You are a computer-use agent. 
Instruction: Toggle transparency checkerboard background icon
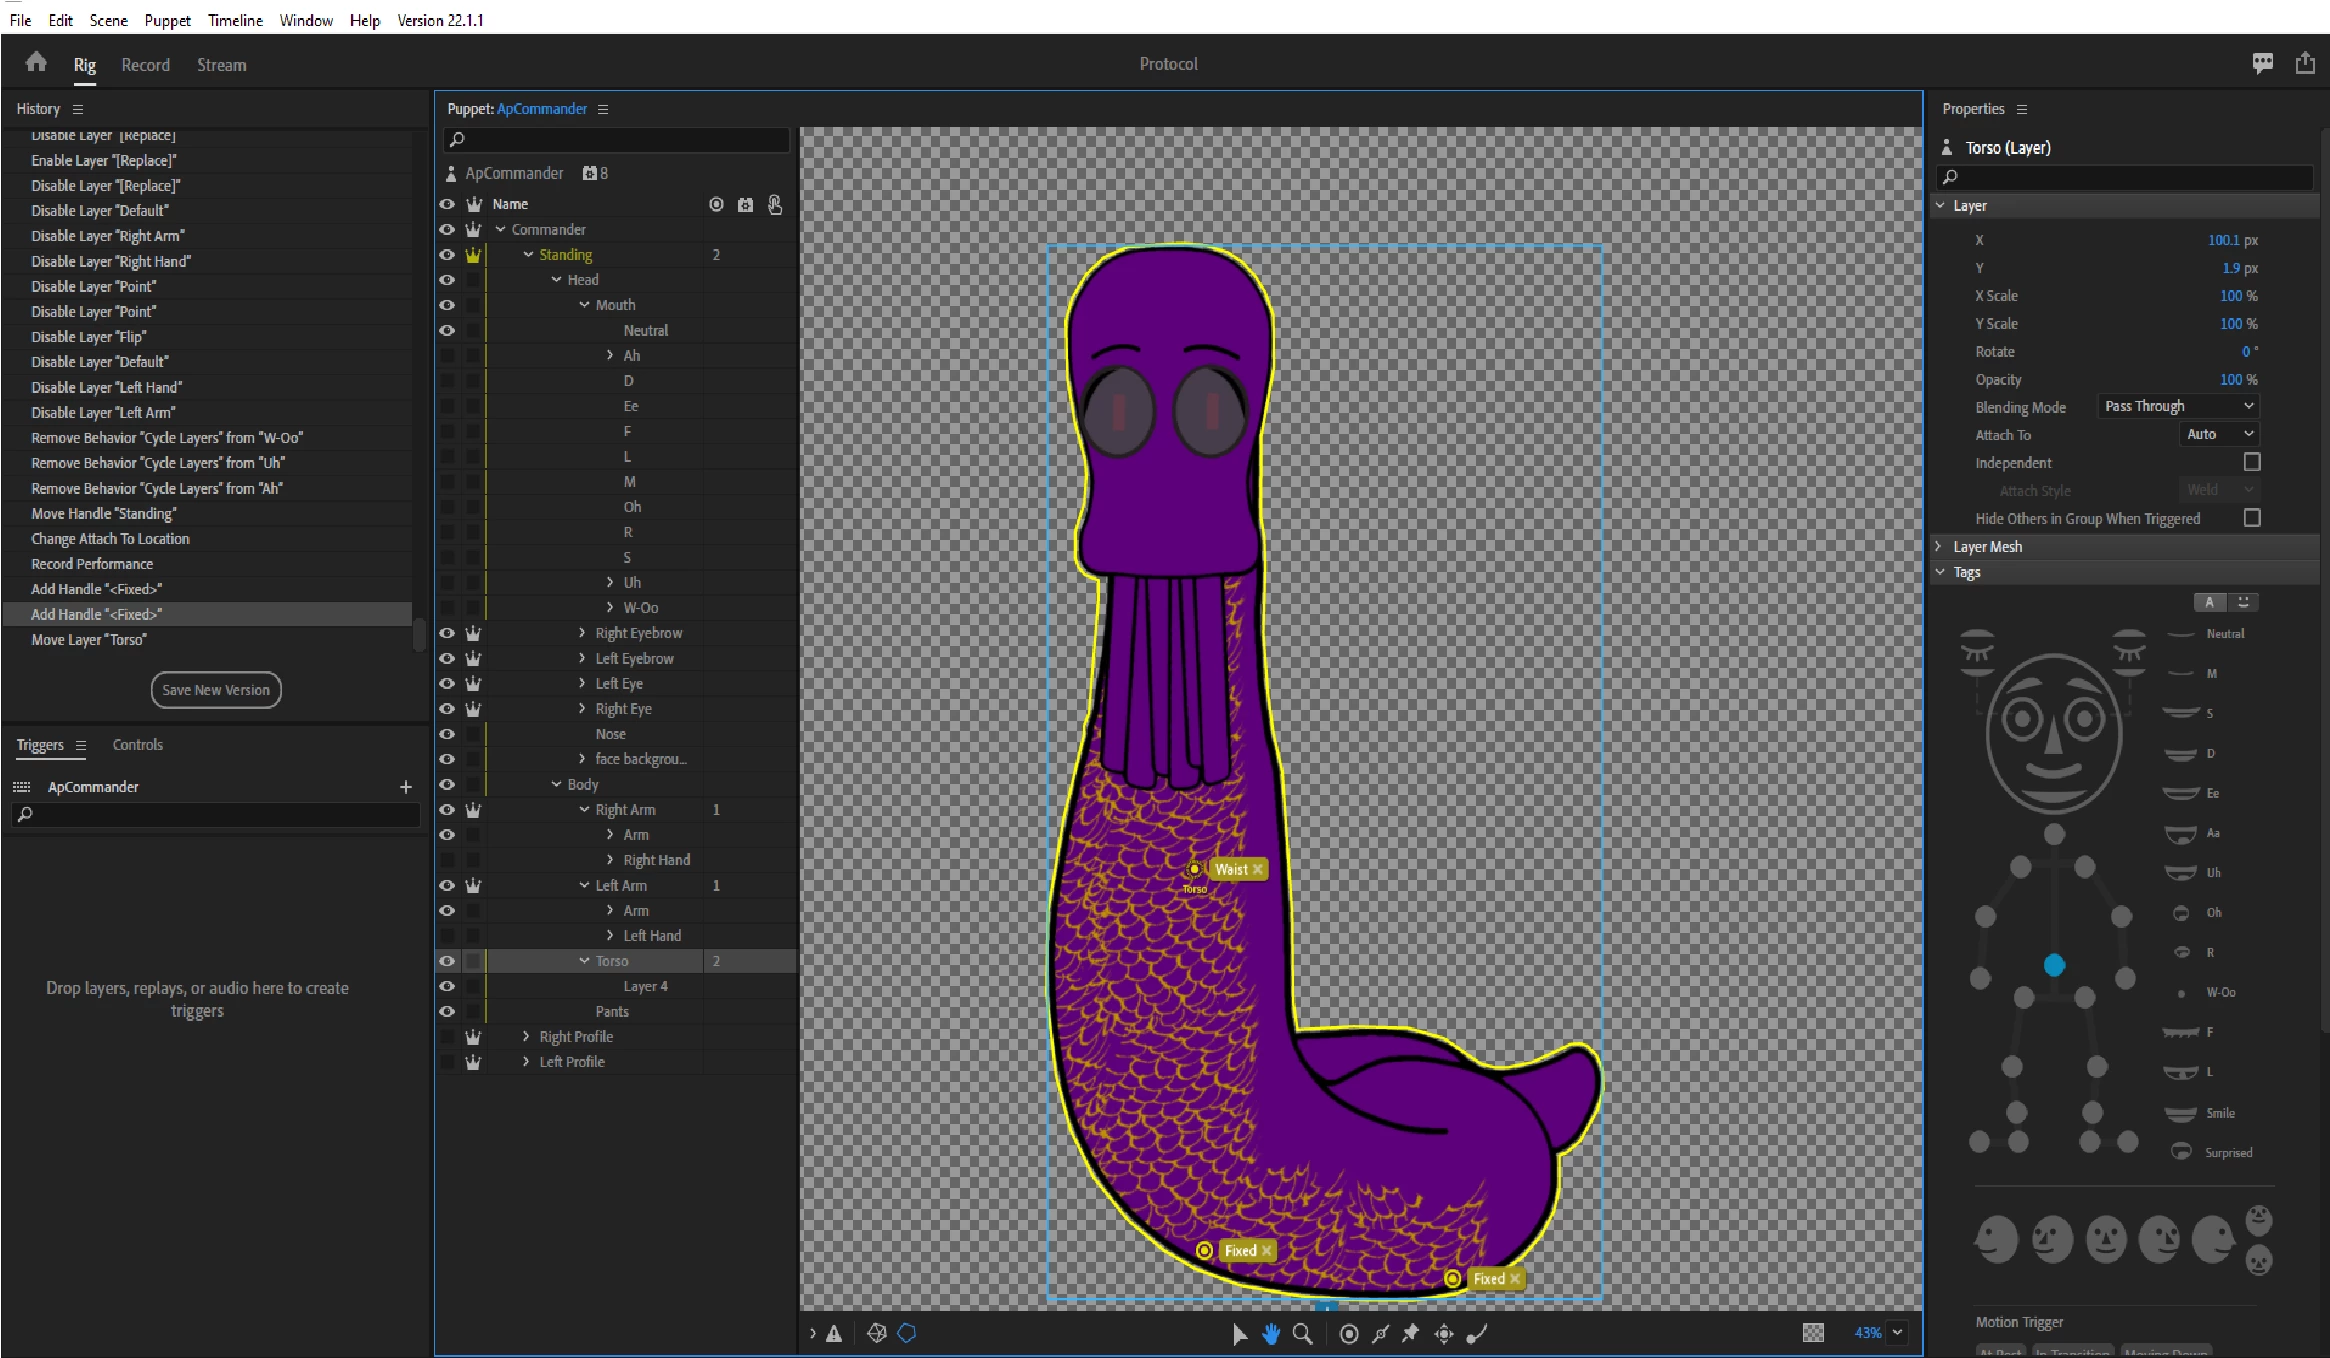coord(1813,1332)
